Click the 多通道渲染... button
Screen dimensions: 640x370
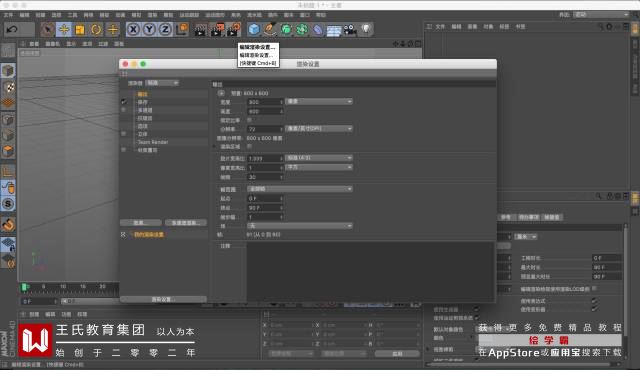(186, 223)
